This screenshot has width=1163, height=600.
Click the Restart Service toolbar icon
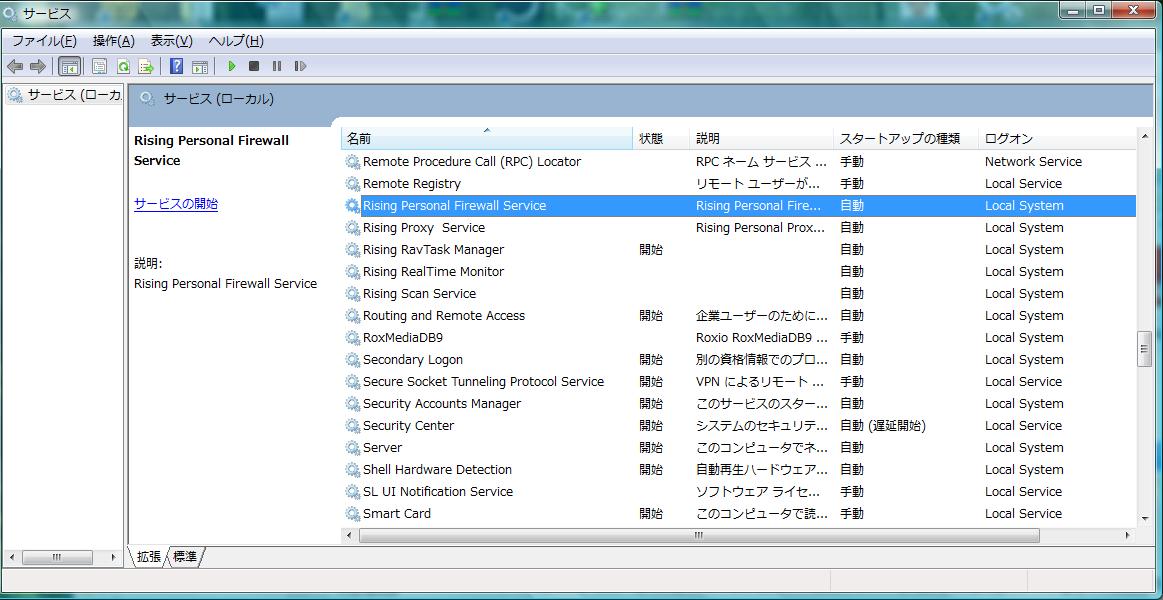click(300, 66)
